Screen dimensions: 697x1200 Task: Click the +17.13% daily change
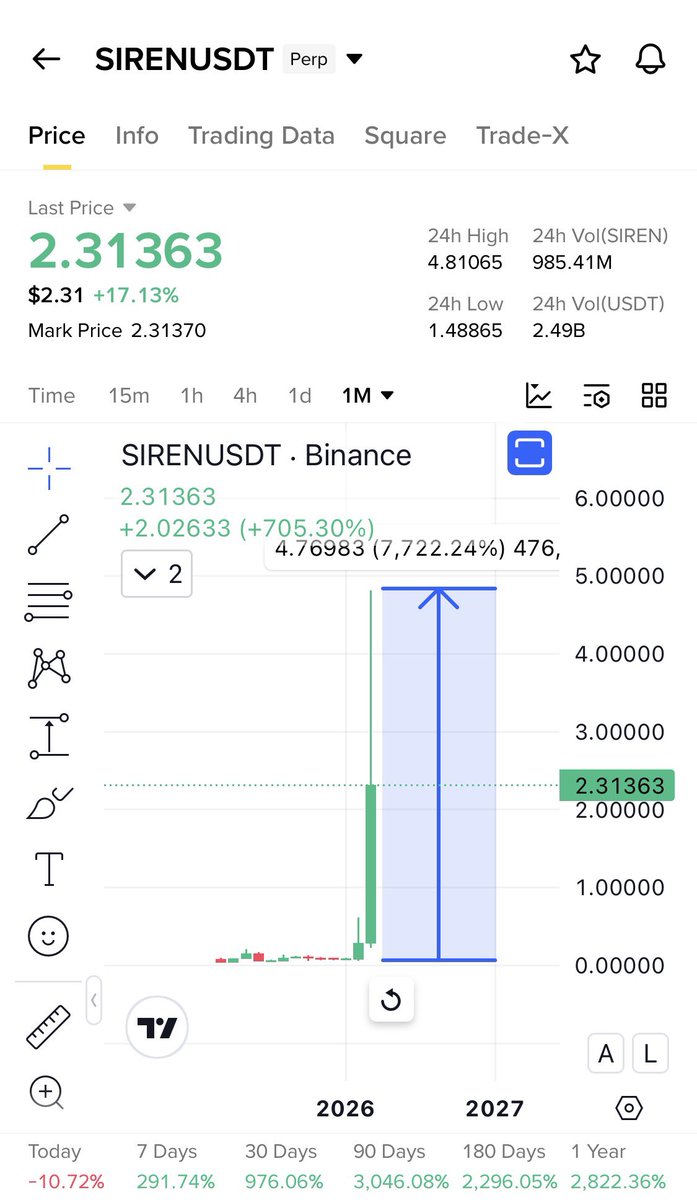click(136, 295)
